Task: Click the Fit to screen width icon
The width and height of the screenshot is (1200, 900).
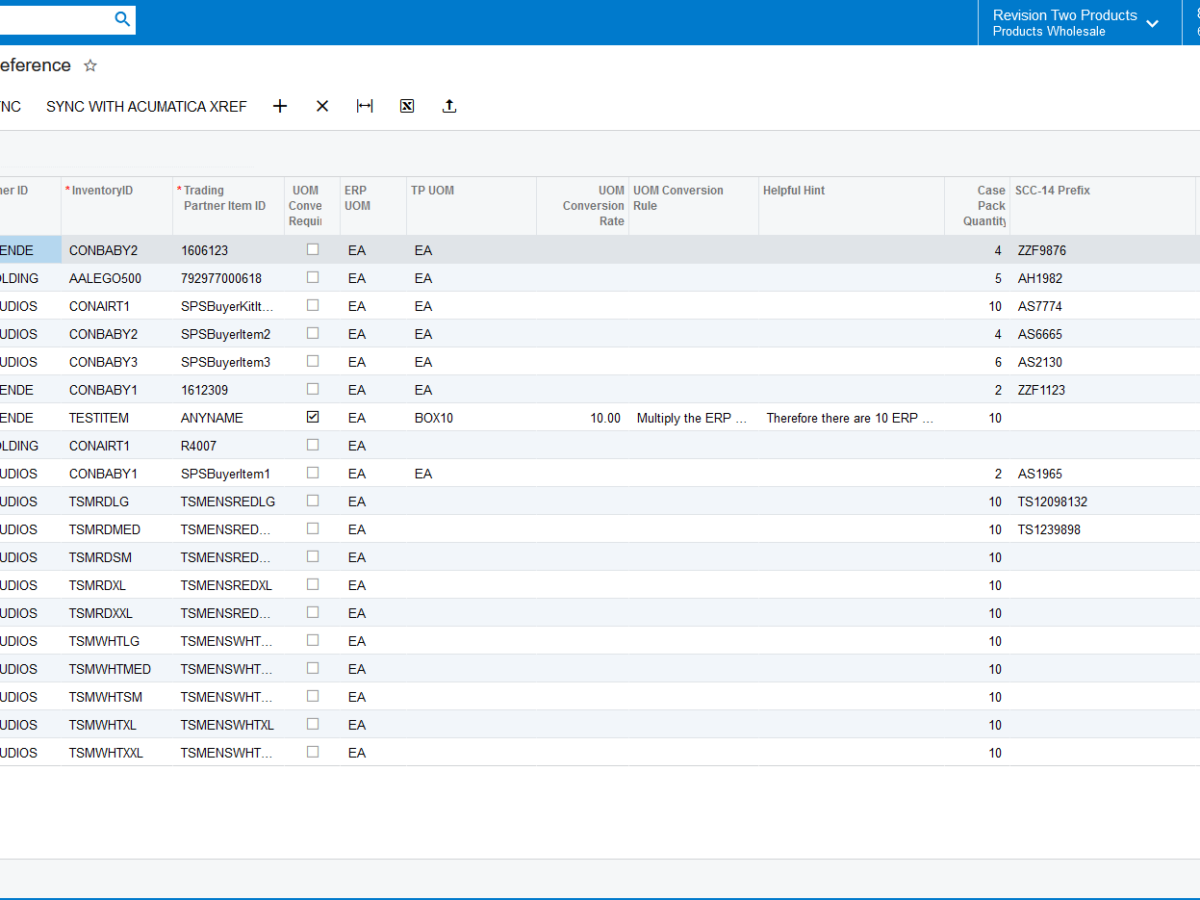Action: click(365, 105)
